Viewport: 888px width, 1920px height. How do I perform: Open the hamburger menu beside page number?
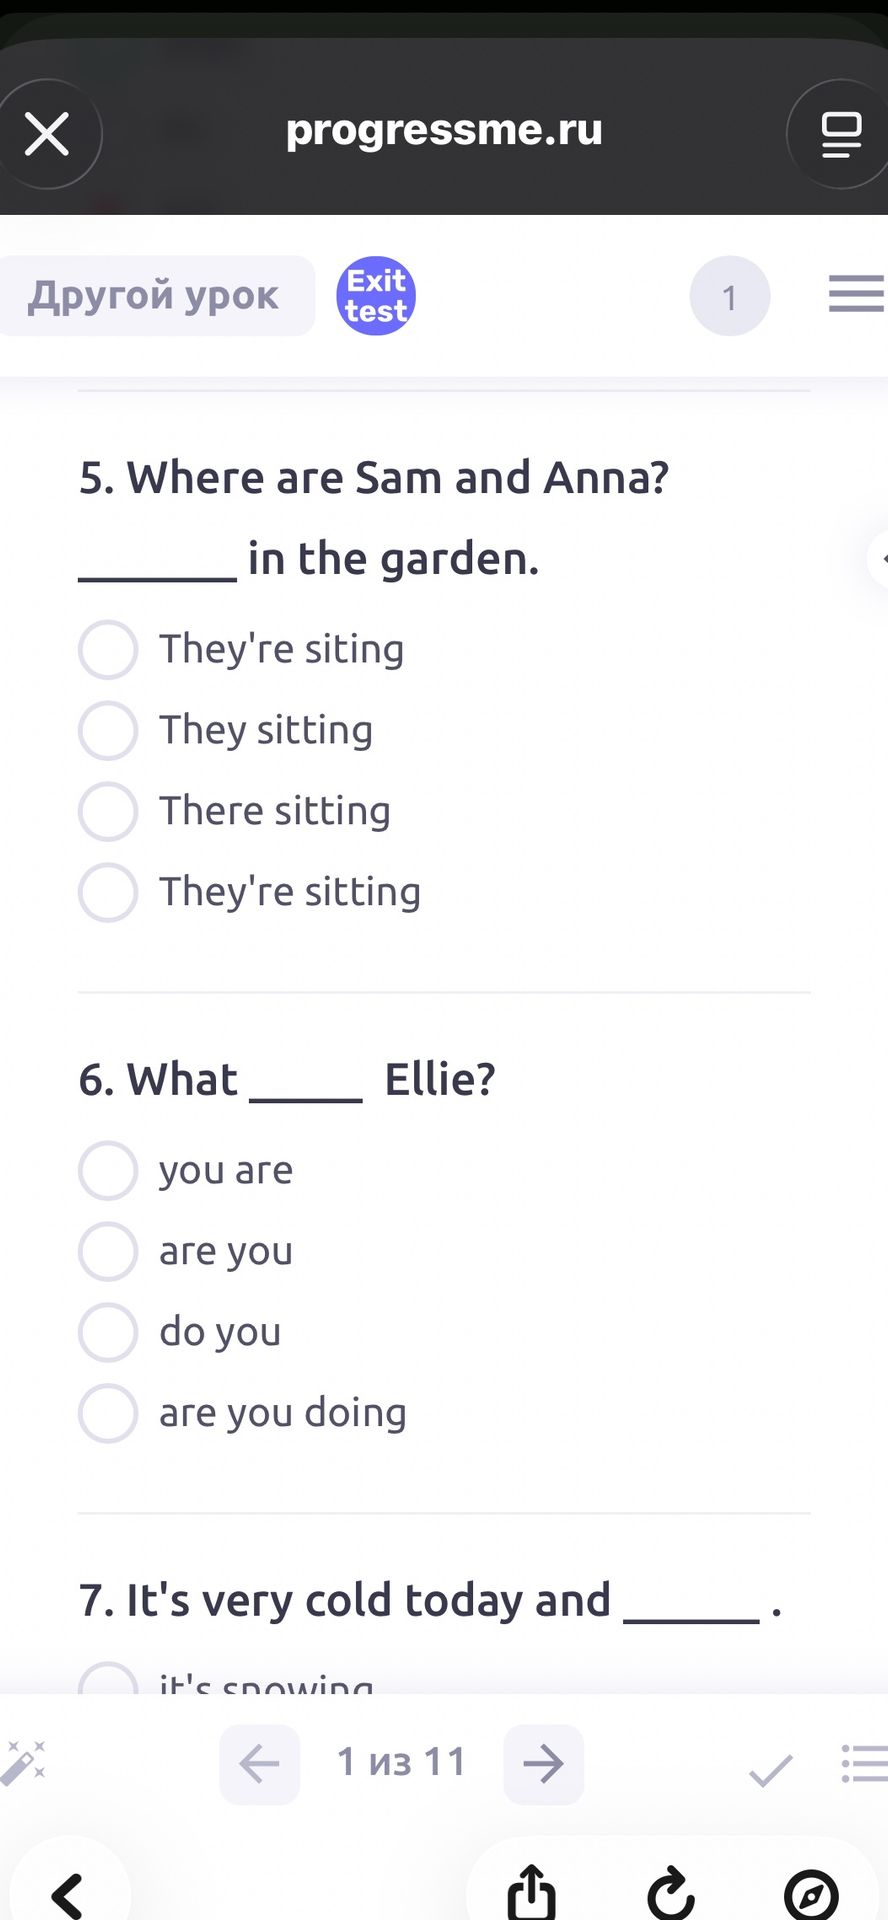pyautogui.click(x=856, y=294)
